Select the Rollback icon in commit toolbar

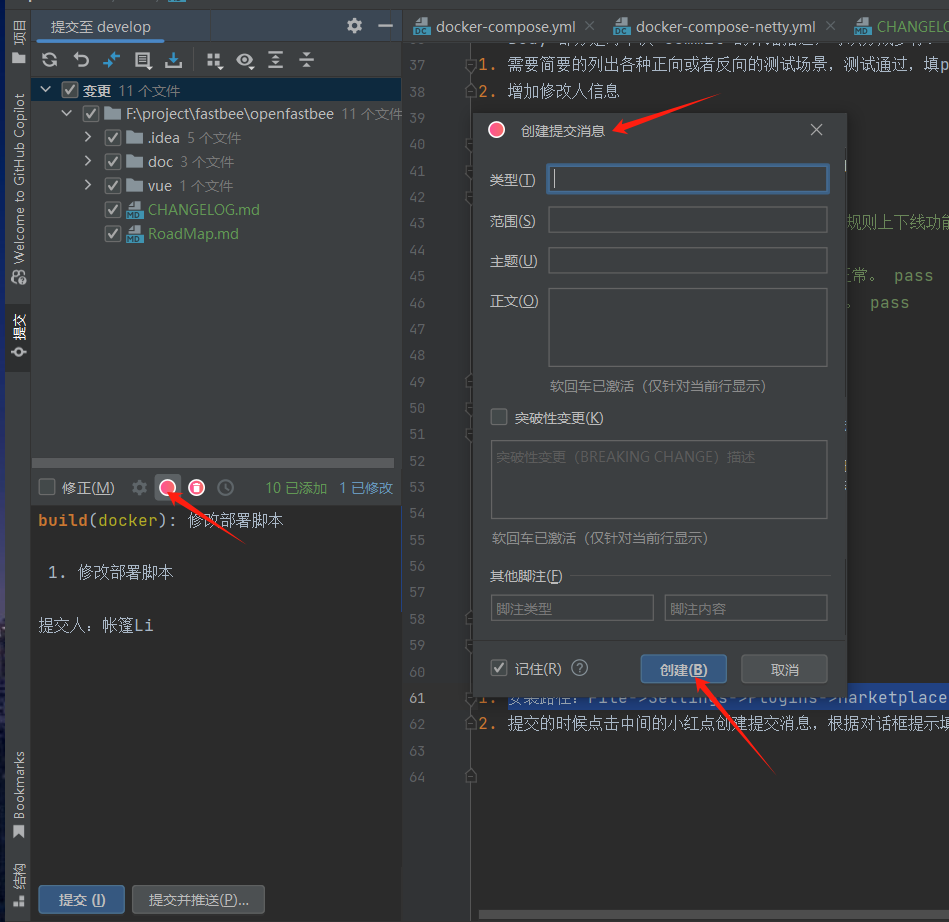[x=81, y=60]
